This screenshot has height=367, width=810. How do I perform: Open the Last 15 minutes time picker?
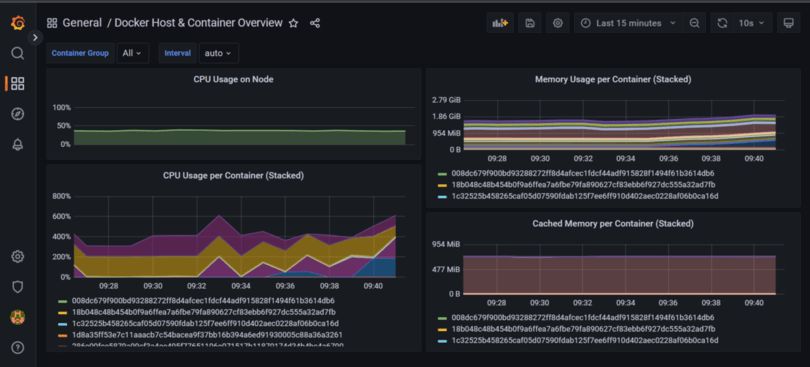click(x=629, y=23)
